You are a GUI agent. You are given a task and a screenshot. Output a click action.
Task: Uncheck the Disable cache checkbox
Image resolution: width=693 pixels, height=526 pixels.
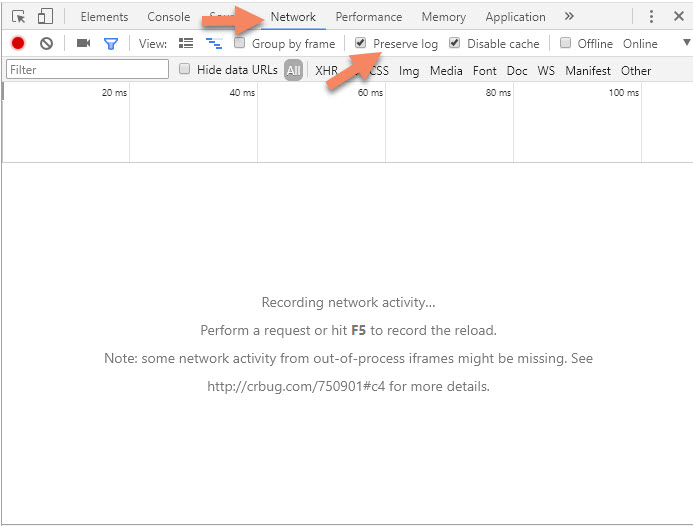(x=455, y=43)
